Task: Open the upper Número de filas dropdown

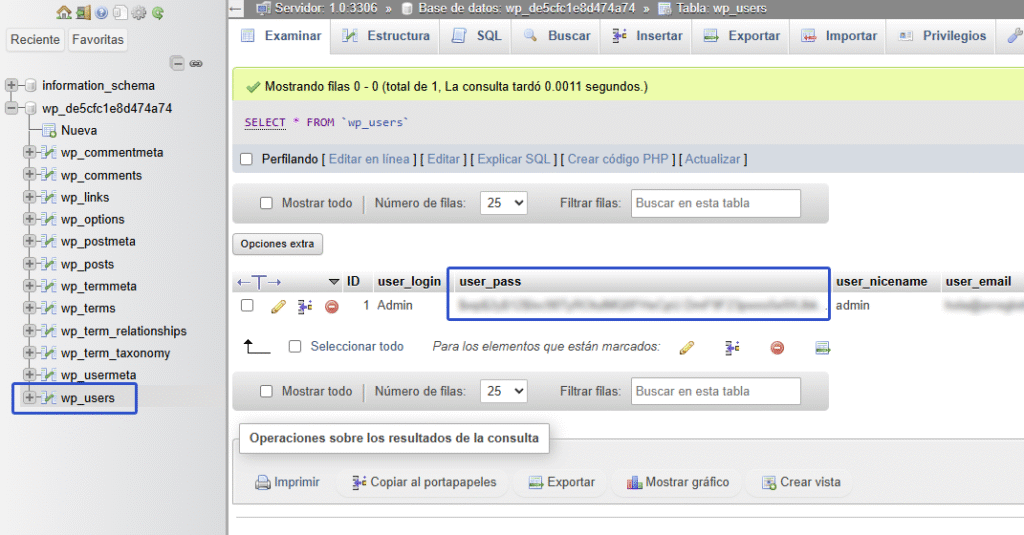Action: coord(504,203)
